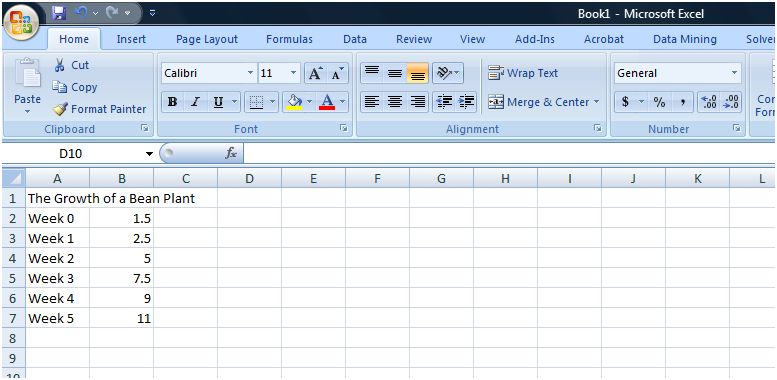777x380 pixels.
Task: Open the borders dropdown arrow
Action: (x=273, y=102)
